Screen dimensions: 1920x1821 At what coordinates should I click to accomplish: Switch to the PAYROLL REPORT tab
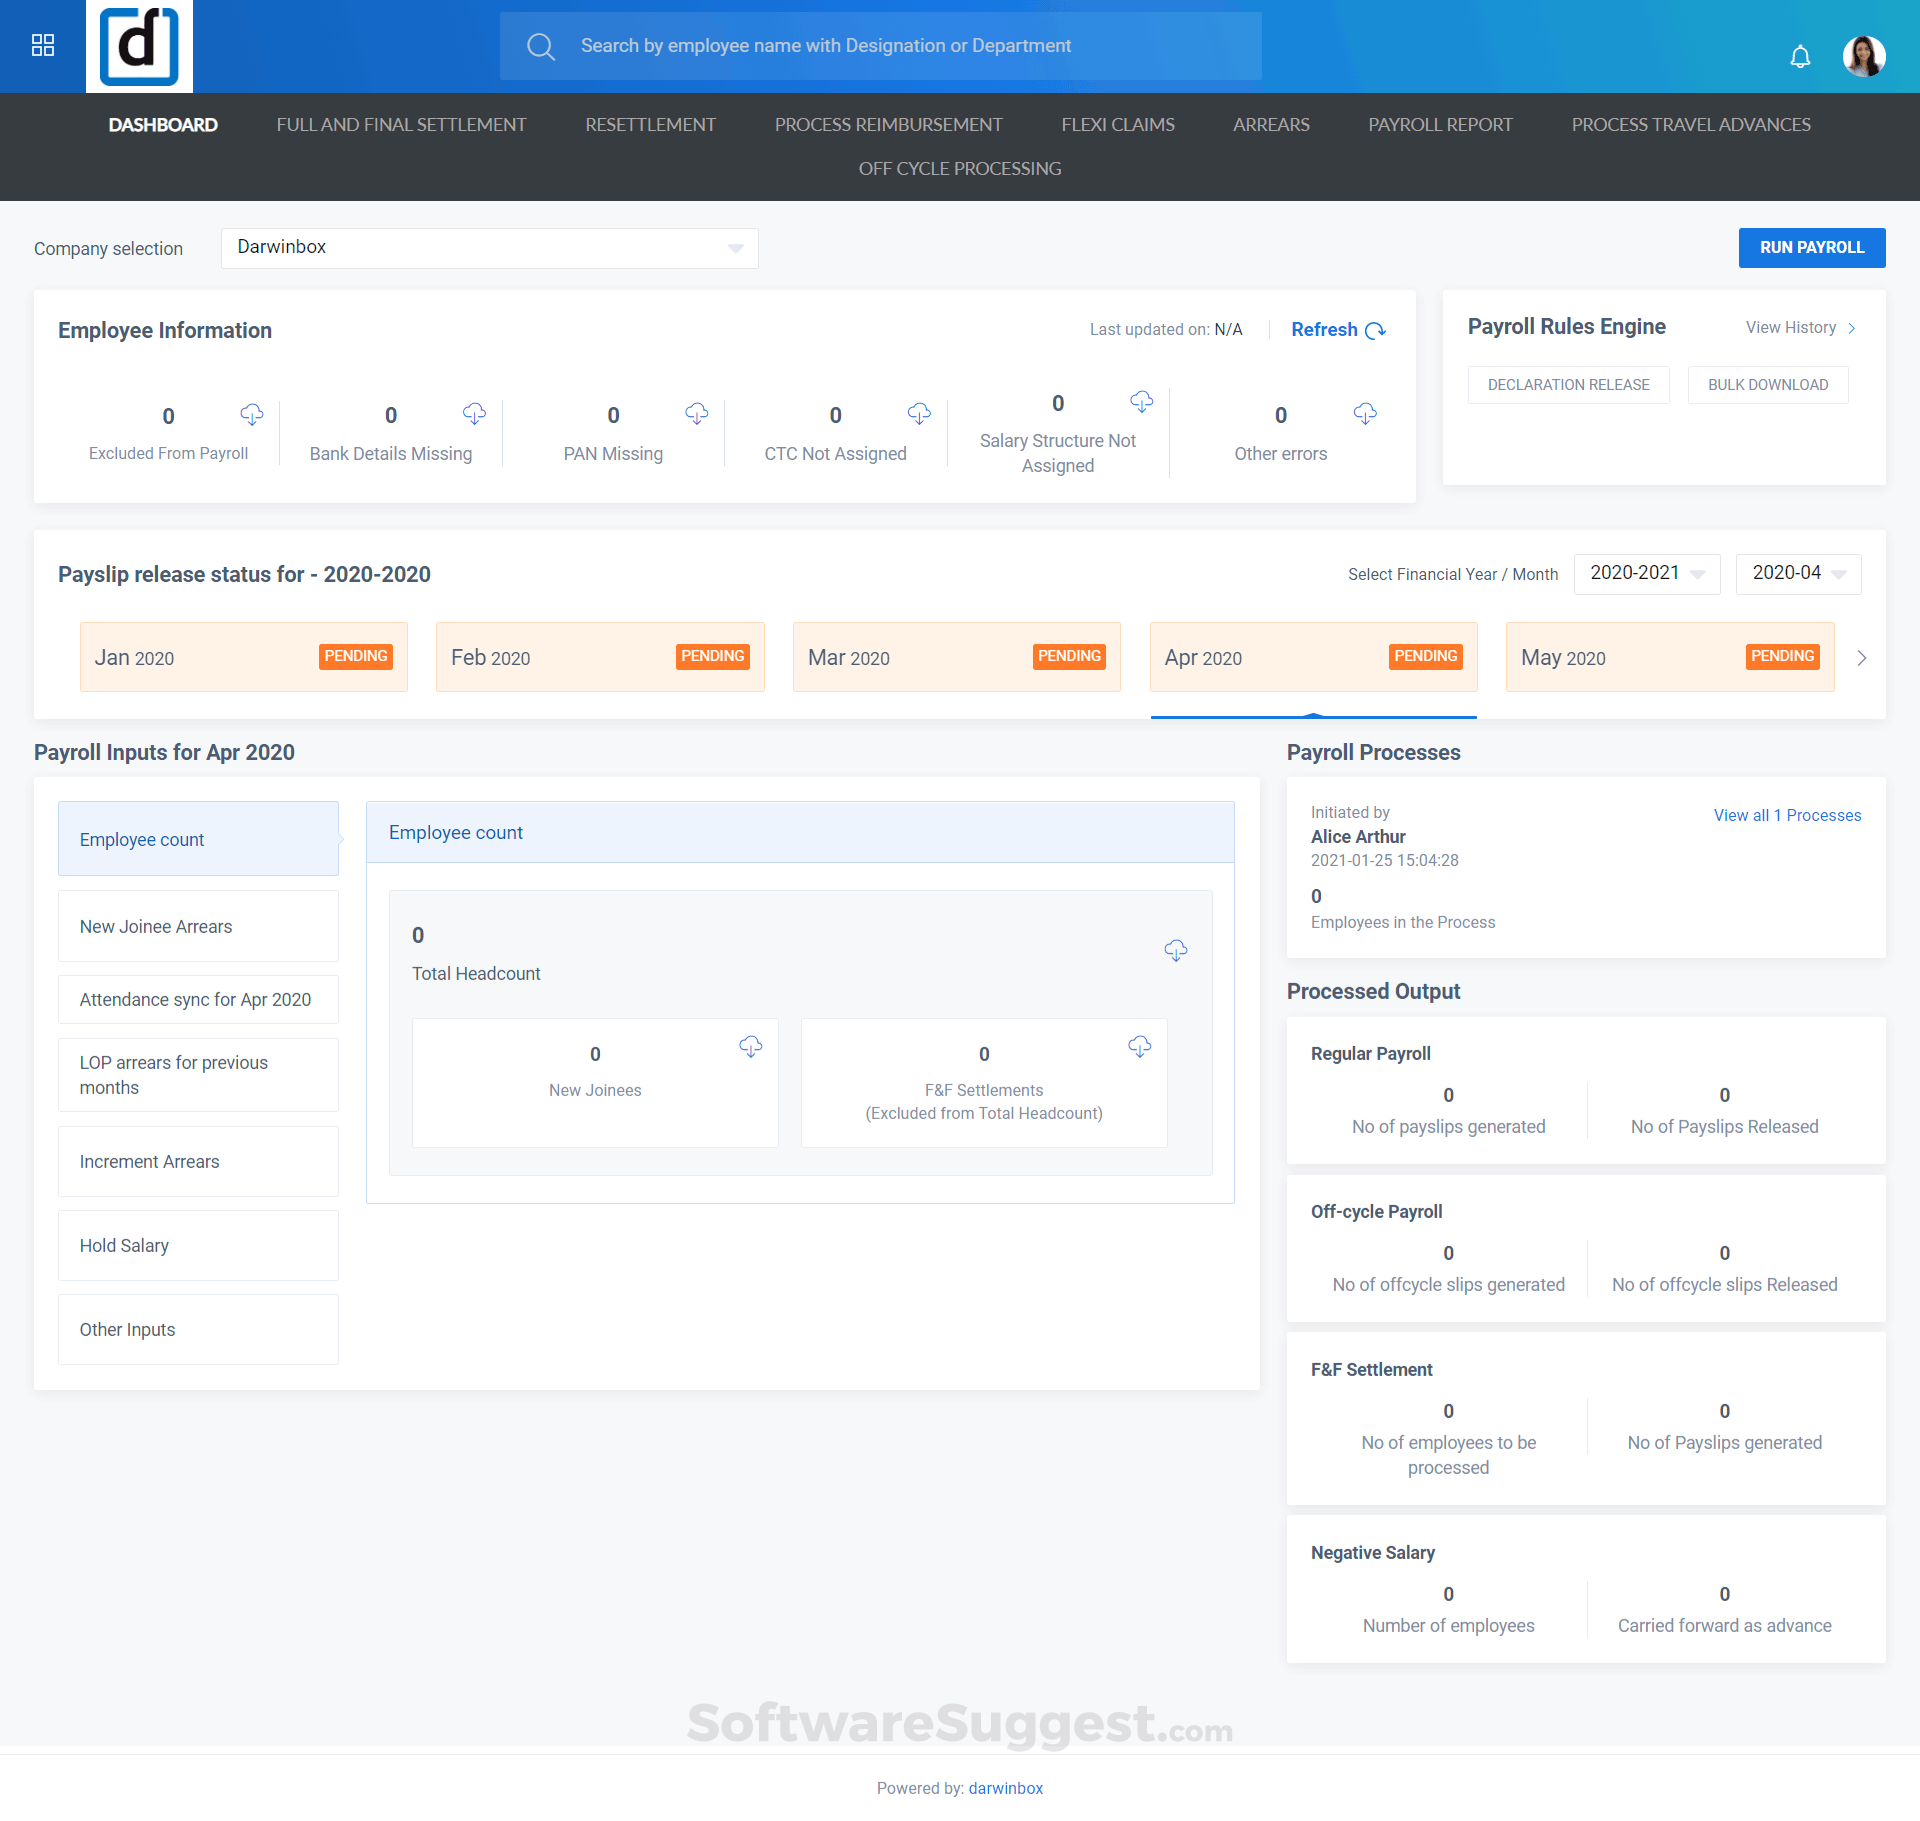tap(1440, 124)
